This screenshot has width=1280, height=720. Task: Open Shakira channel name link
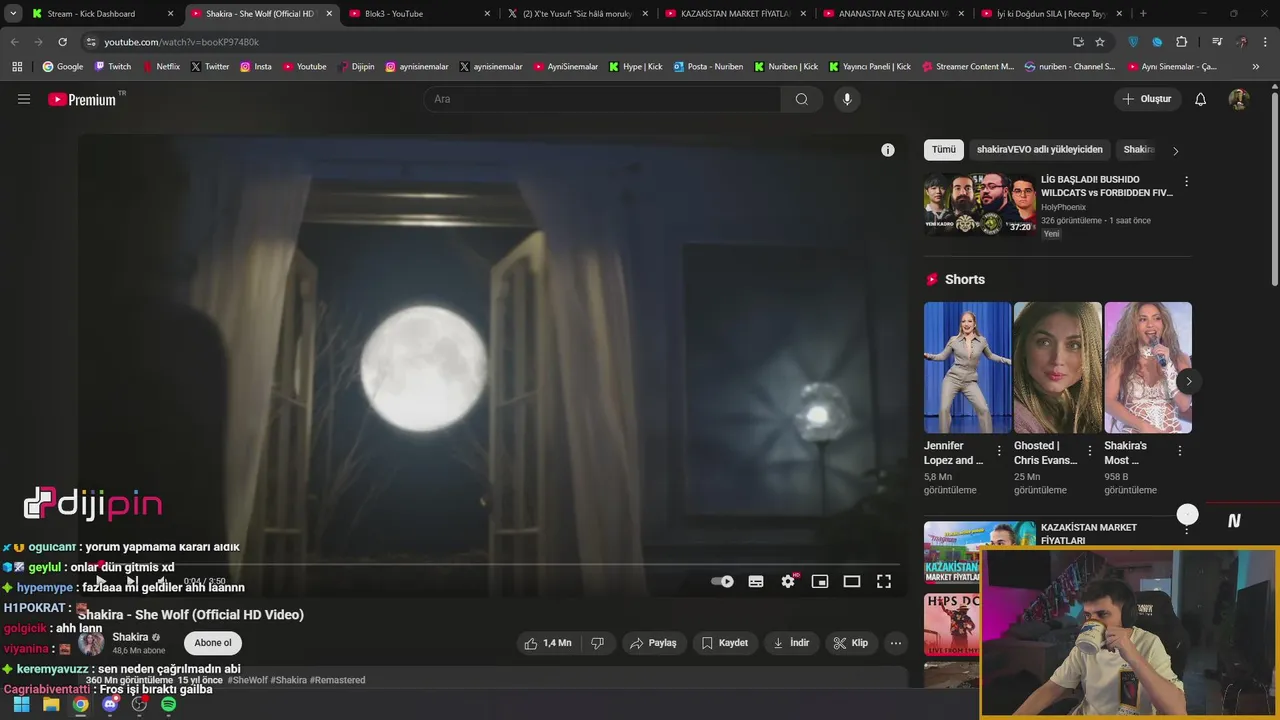point(130,637)
